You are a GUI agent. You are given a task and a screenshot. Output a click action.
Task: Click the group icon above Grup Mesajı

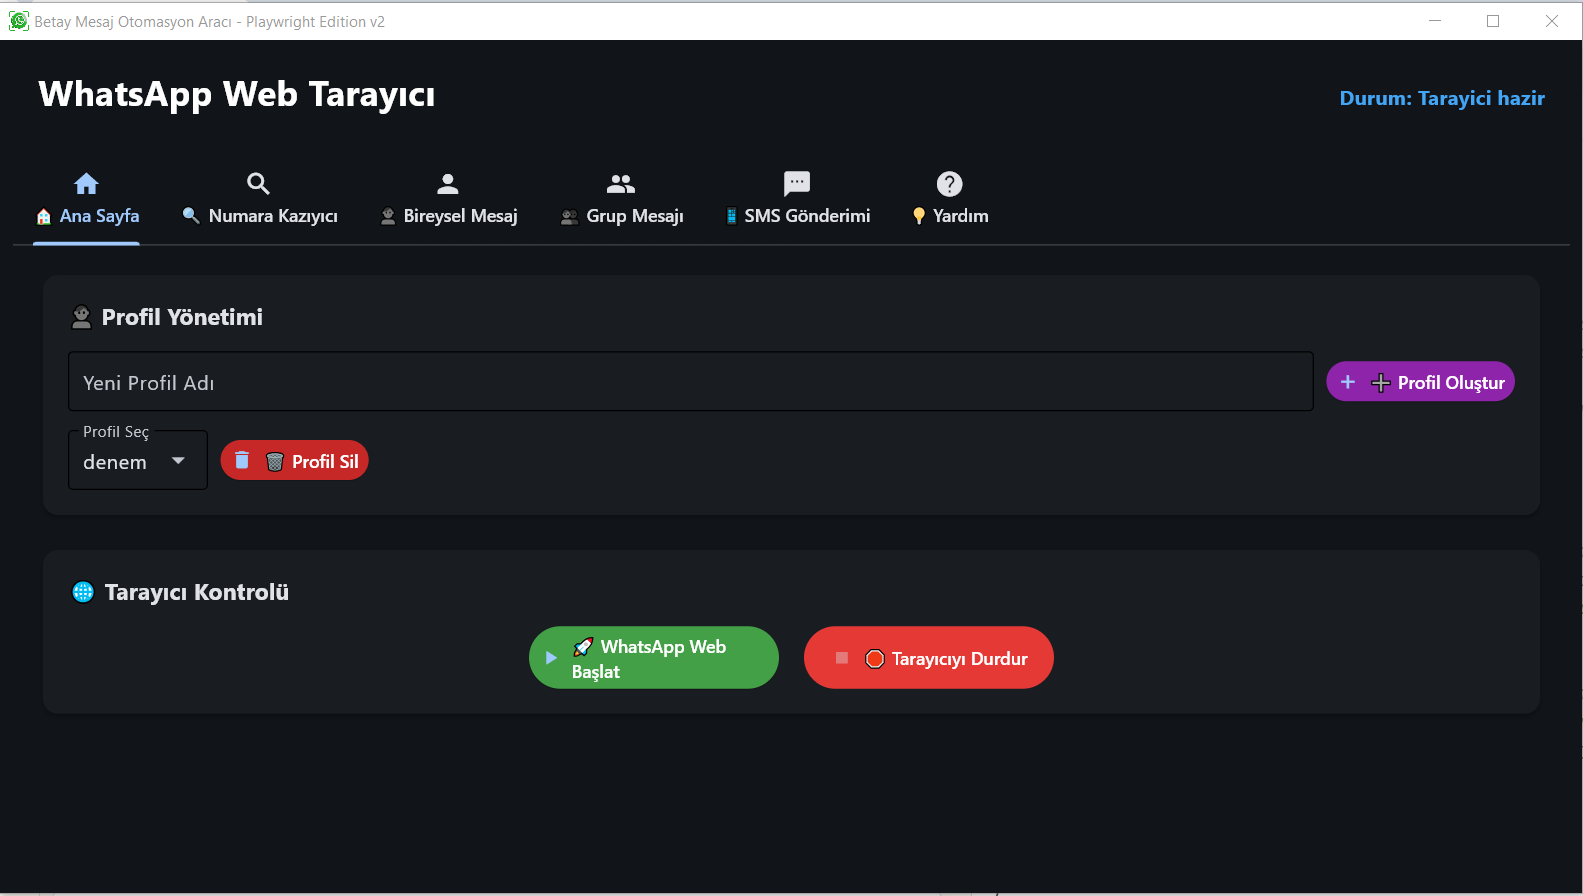[x=621, y=183]
